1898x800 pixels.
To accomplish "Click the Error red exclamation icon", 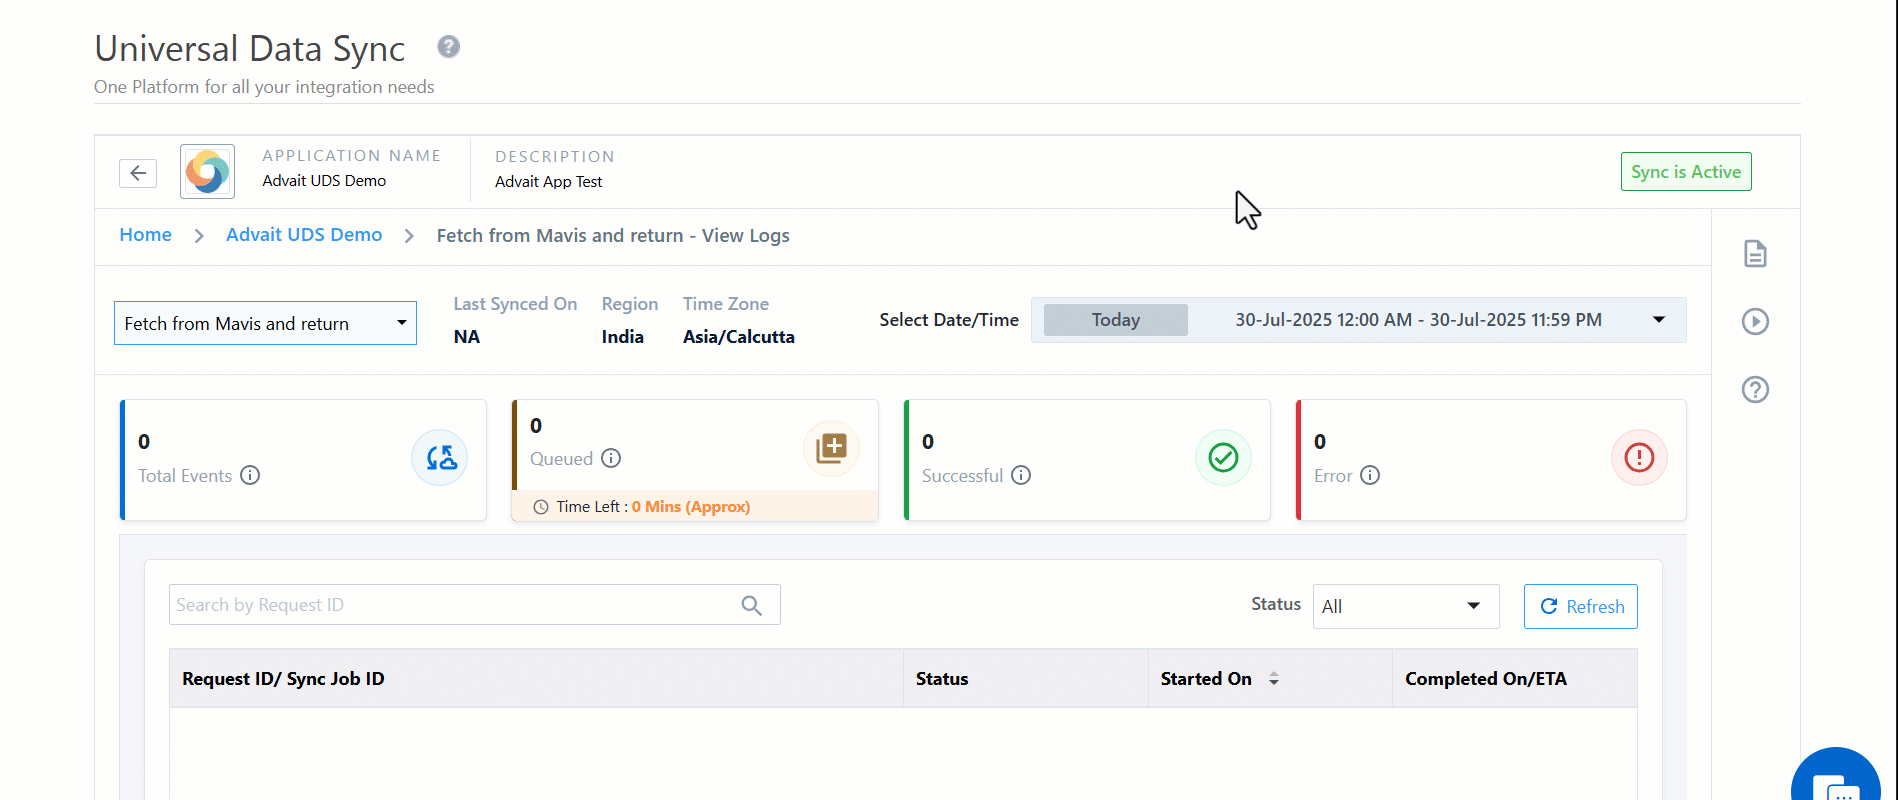I will click(1639, 458).
